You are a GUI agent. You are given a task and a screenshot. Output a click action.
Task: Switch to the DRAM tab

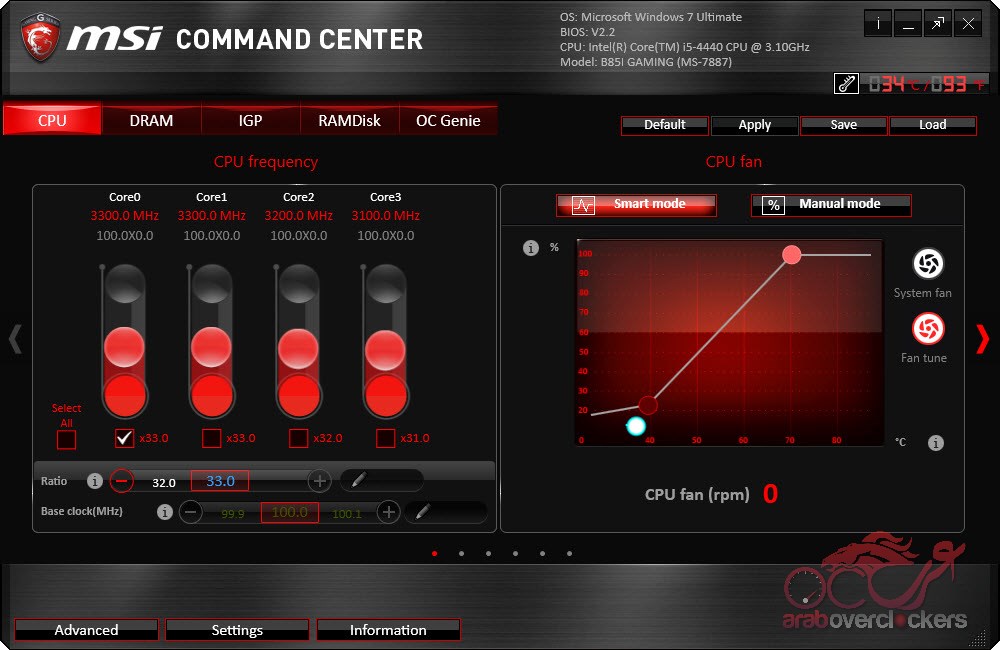point(151,120)
